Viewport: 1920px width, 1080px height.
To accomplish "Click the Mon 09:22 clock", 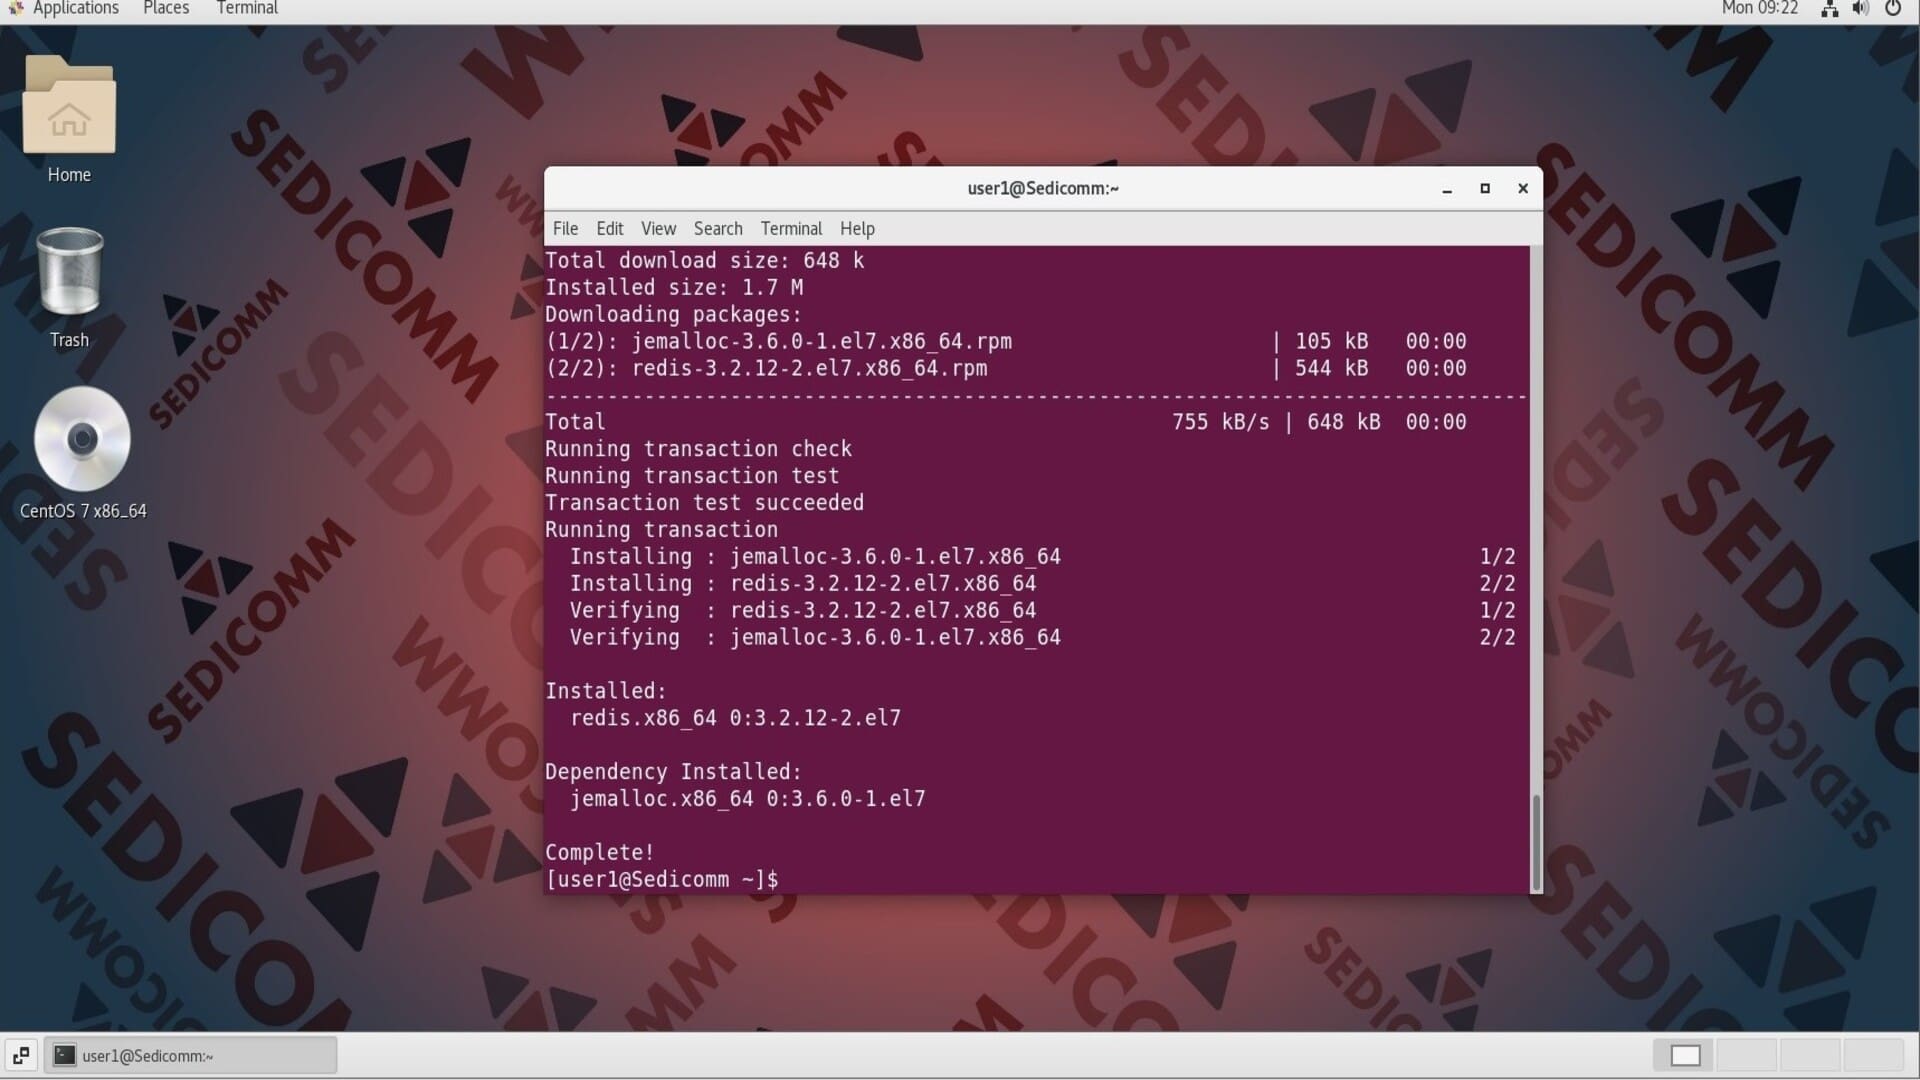I will (x=1759, y=9).
